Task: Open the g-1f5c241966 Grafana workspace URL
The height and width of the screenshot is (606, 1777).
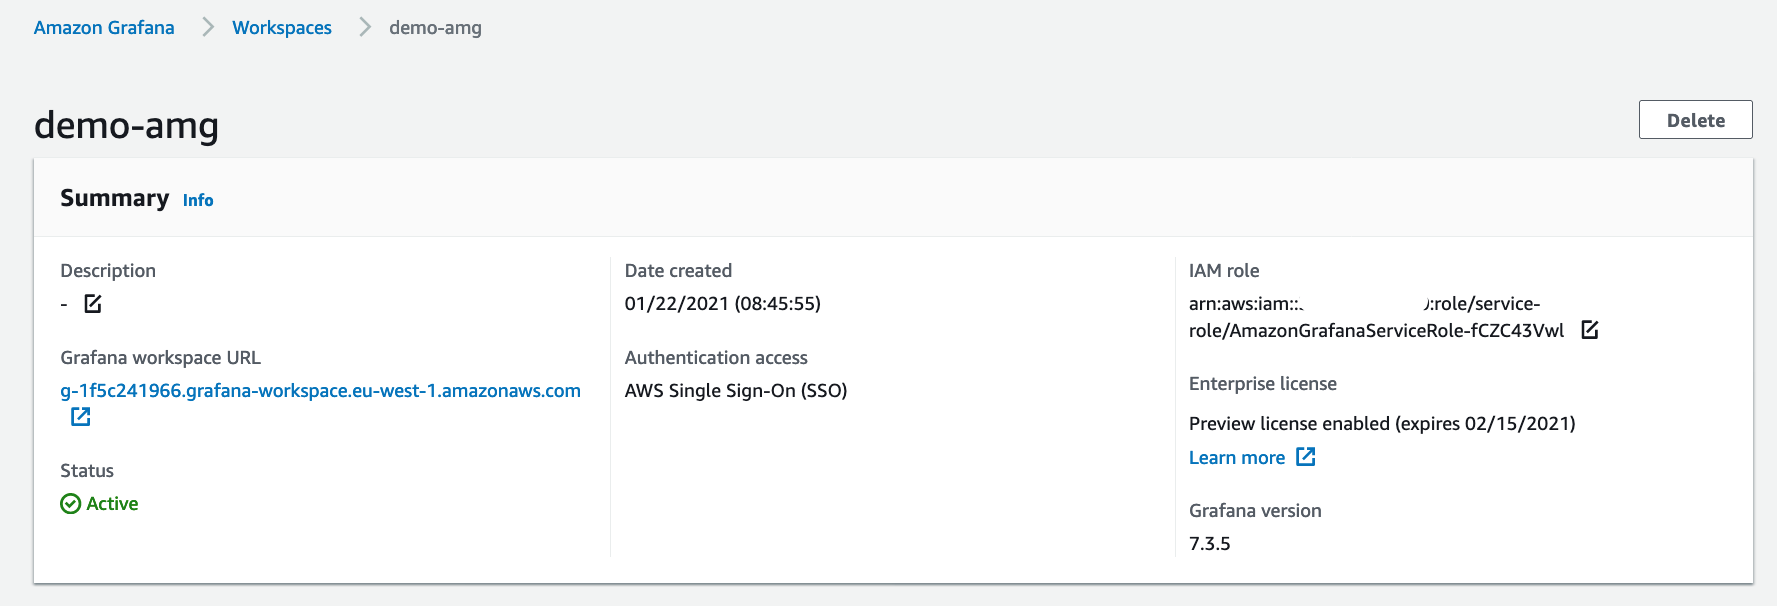Action: coord(320,391)
